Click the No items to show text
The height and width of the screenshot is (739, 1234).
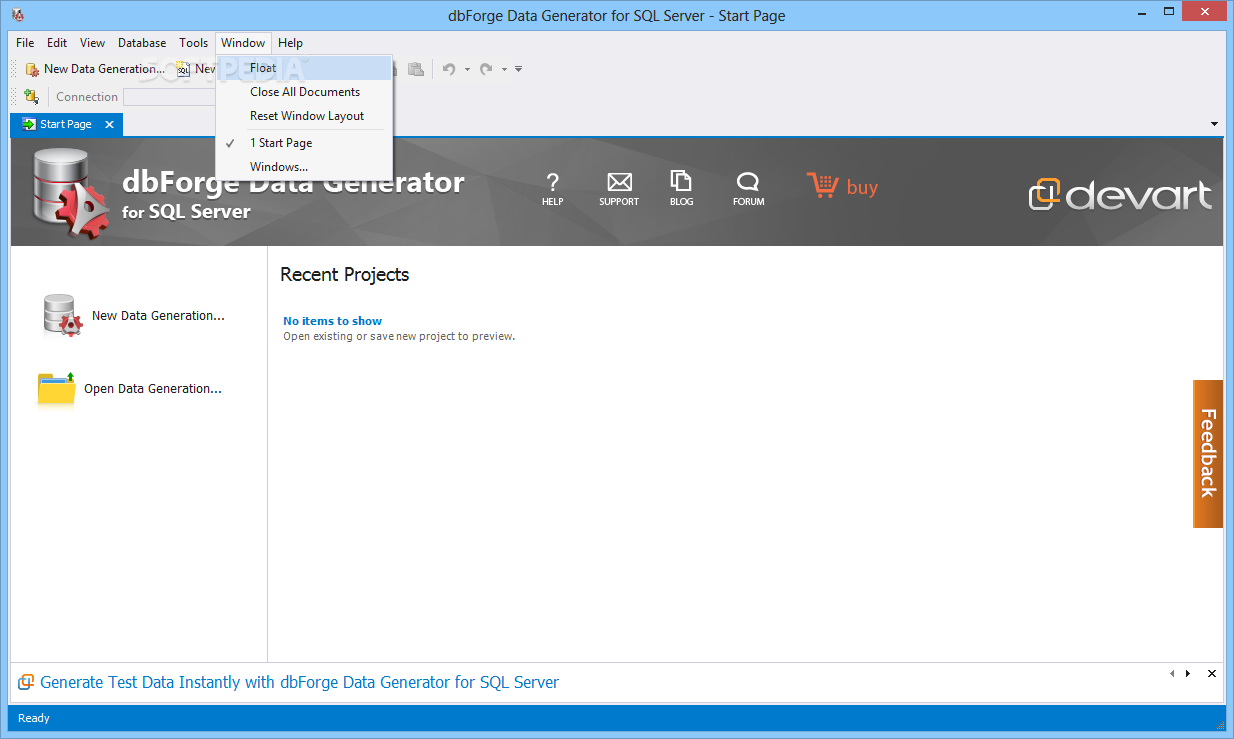pos(333,321)
